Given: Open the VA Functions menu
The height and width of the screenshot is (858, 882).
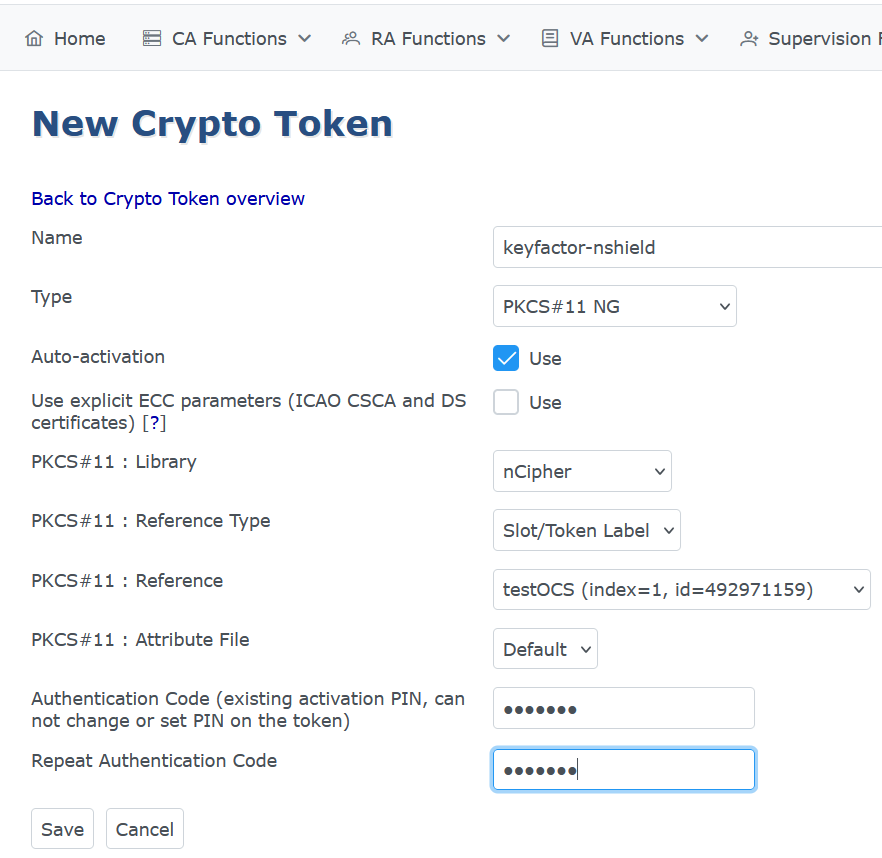Looking at the screenshot, I should tap(624, 38).
